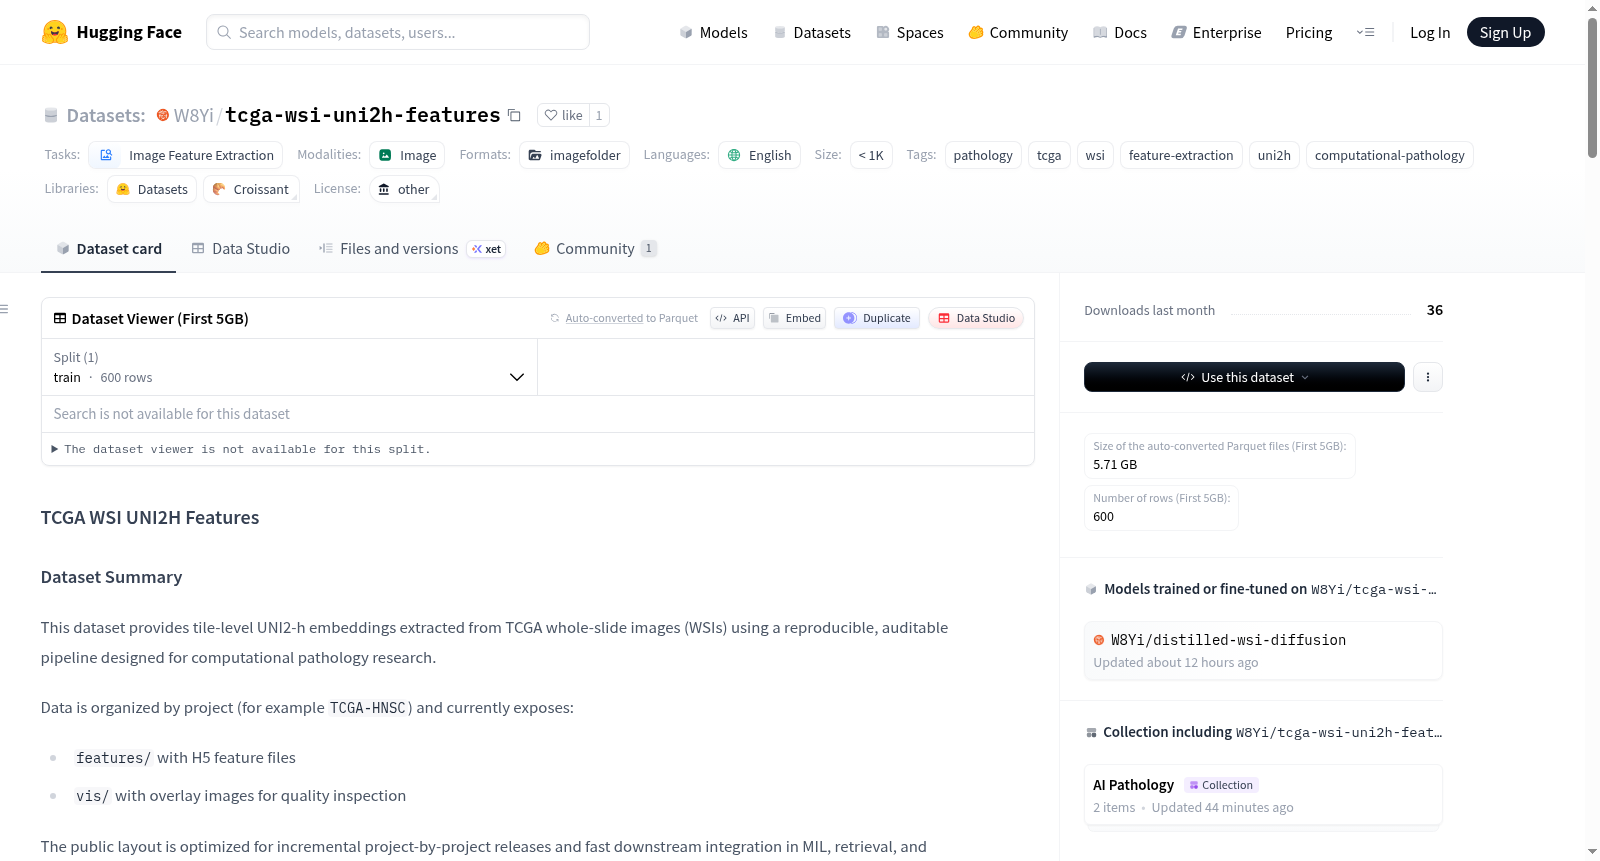Open the Croissant library tag

coord(251,189)
